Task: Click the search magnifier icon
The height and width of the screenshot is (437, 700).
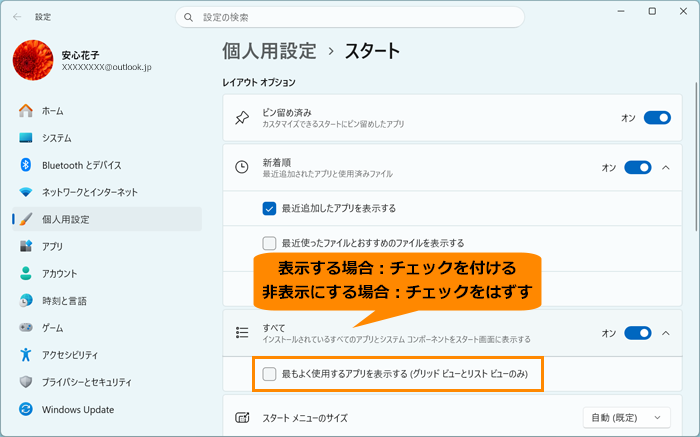Action: point(188,17)
